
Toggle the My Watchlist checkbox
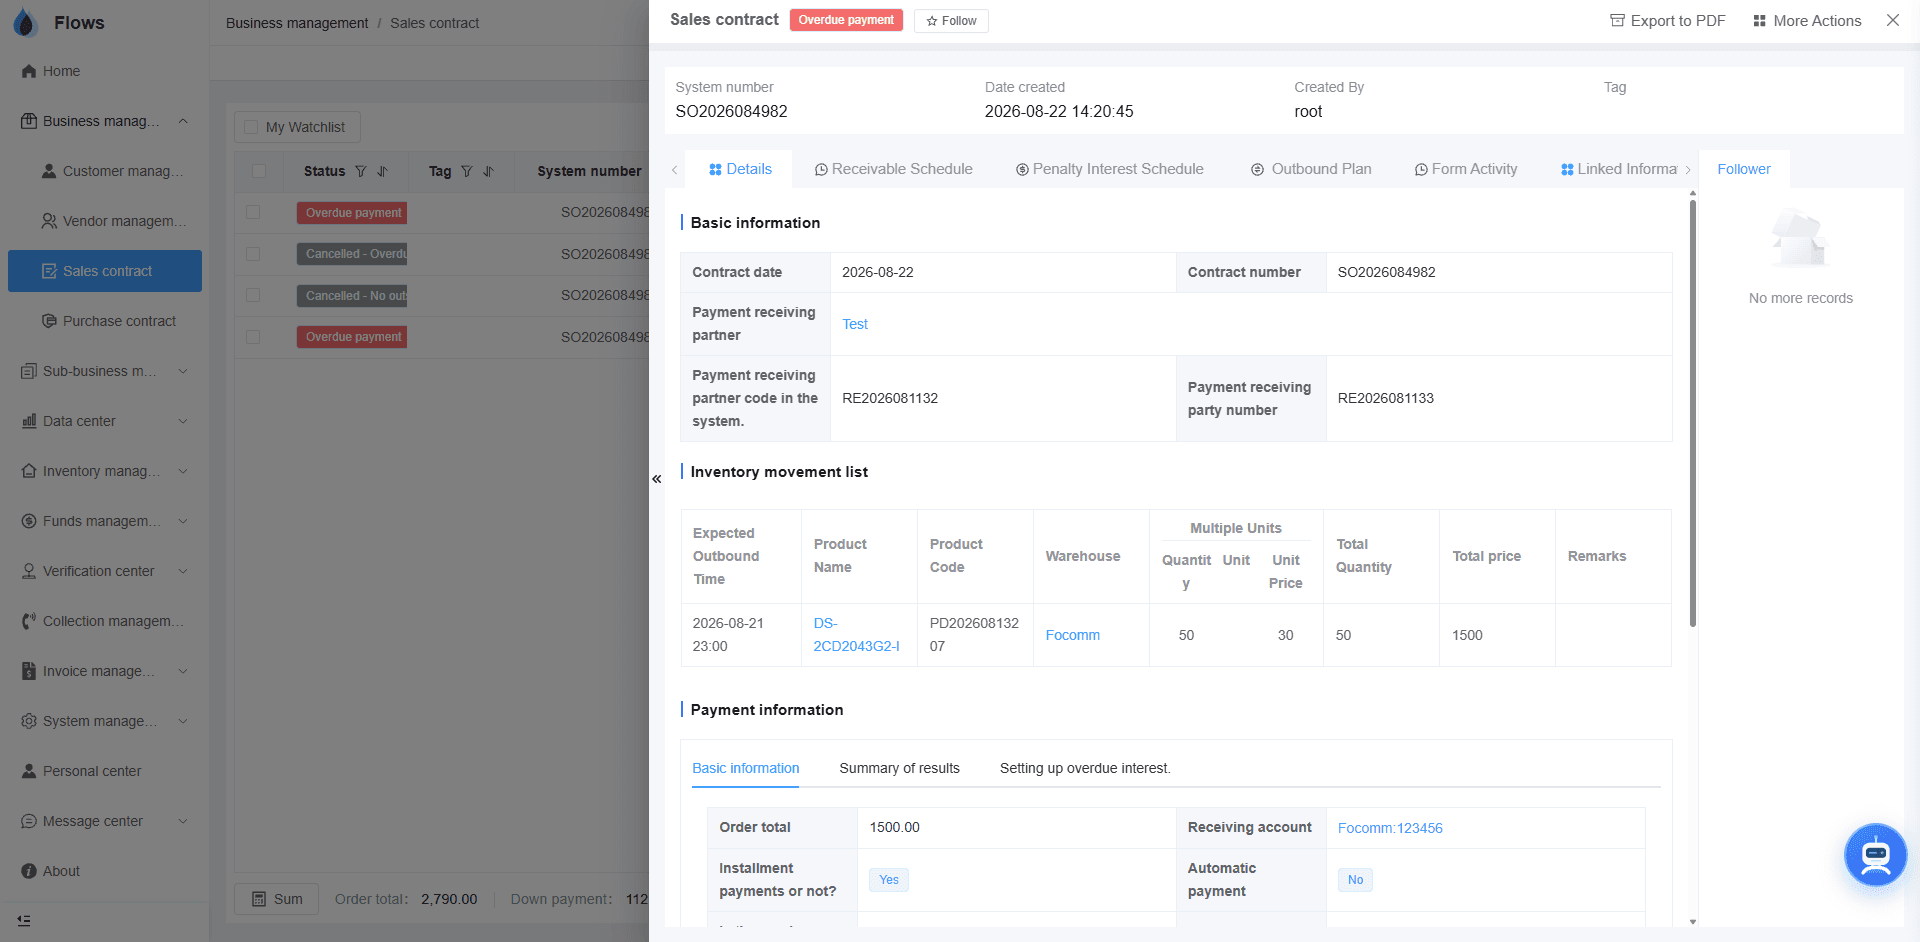252,127
